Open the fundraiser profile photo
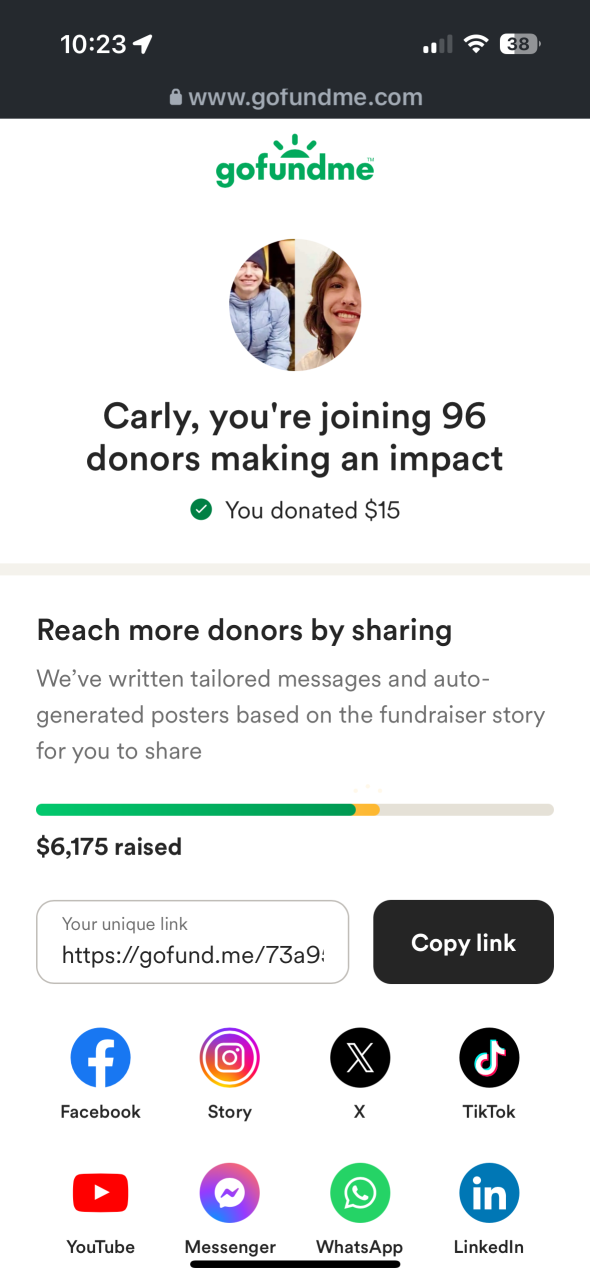This screenshot has height=1280, width=590. [x=295, y=305]
